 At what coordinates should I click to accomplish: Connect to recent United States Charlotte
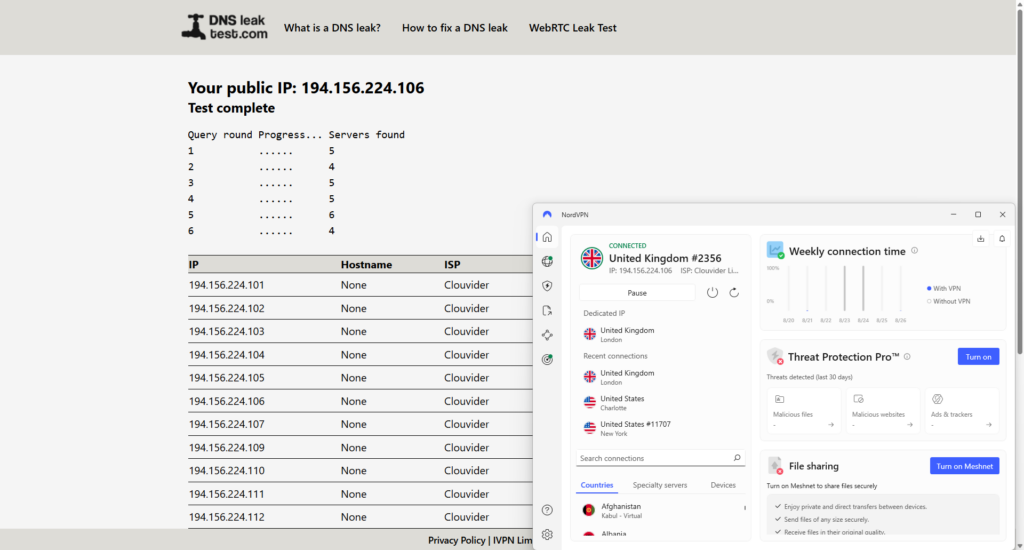(660, 402)
